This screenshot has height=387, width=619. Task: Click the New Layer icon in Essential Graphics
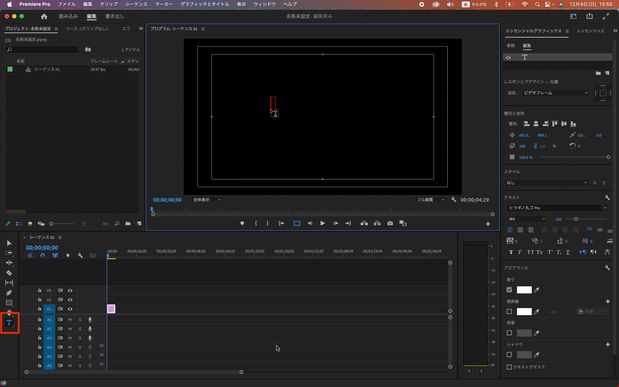(x=607, y=73)
